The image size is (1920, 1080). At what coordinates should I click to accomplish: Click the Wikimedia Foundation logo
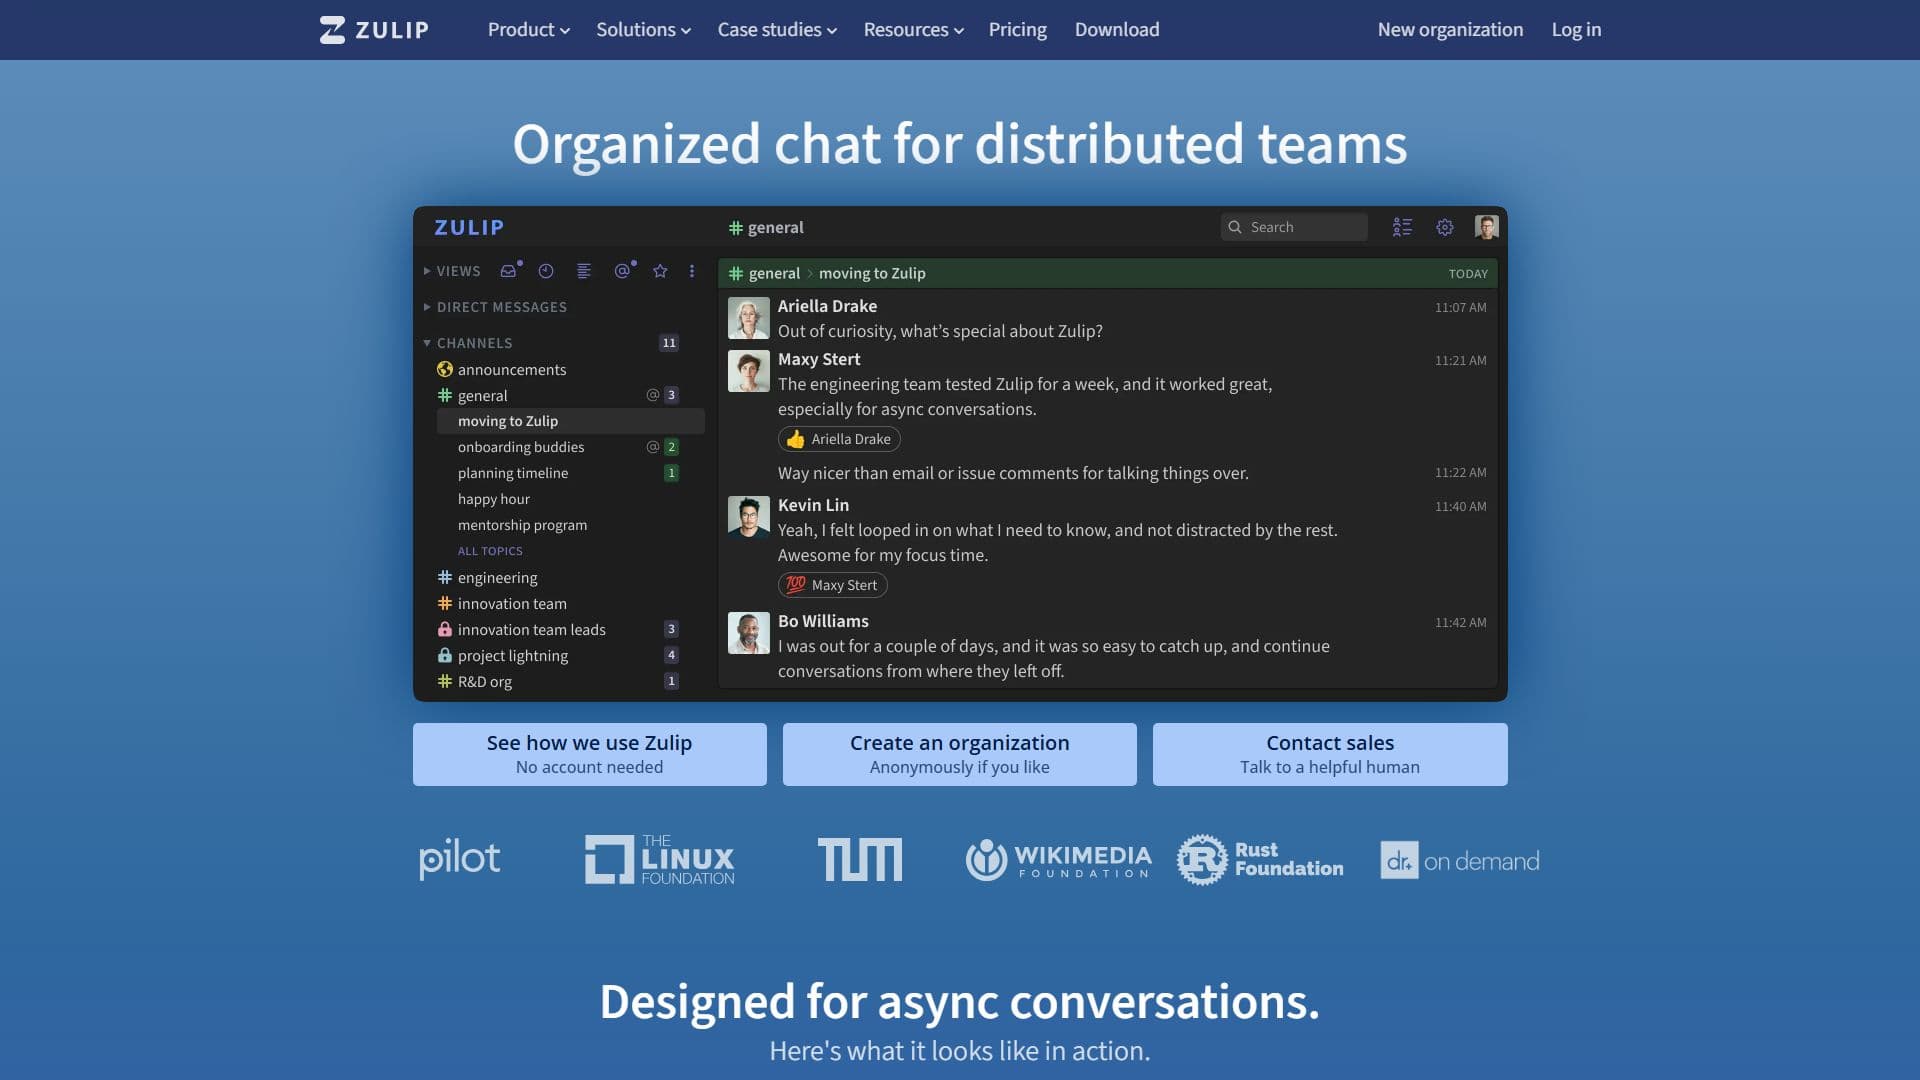coord(1058,859)
